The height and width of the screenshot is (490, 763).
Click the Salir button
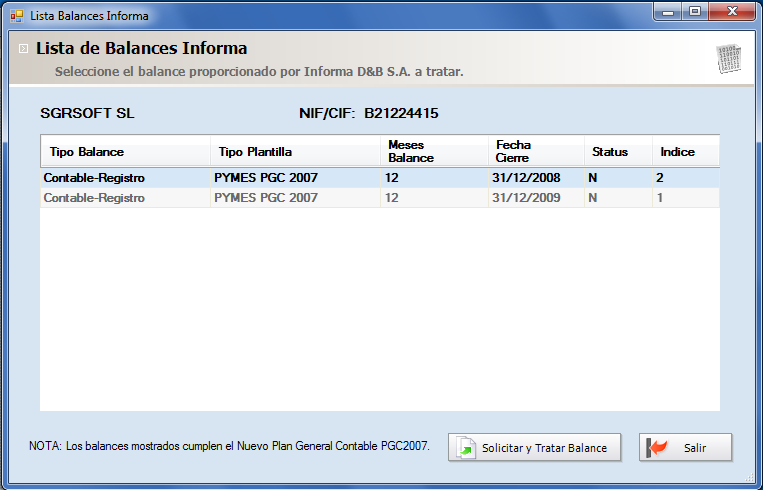click(685, 447)
